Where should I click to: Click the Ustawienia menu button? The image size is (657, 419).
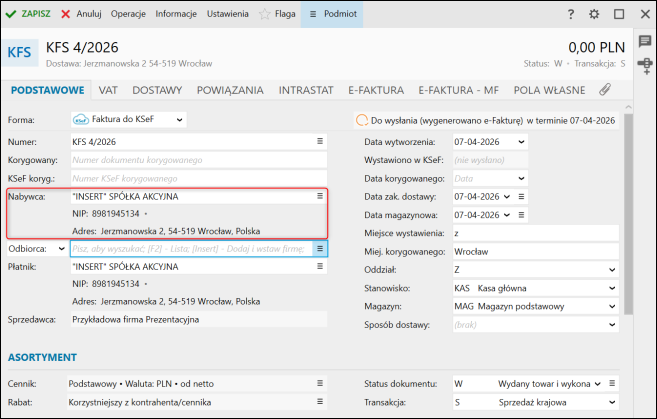(x=229, y=14)
